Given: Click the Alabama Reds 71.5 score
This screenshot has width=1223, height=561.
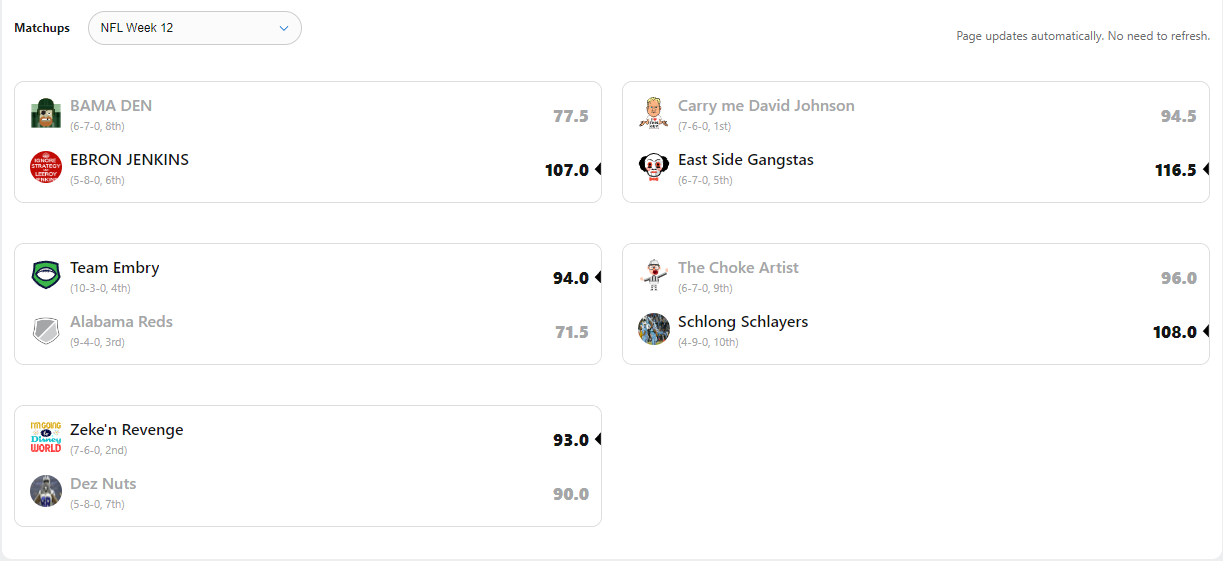Looking at the screenshot, I should click(x=571, y=332).
